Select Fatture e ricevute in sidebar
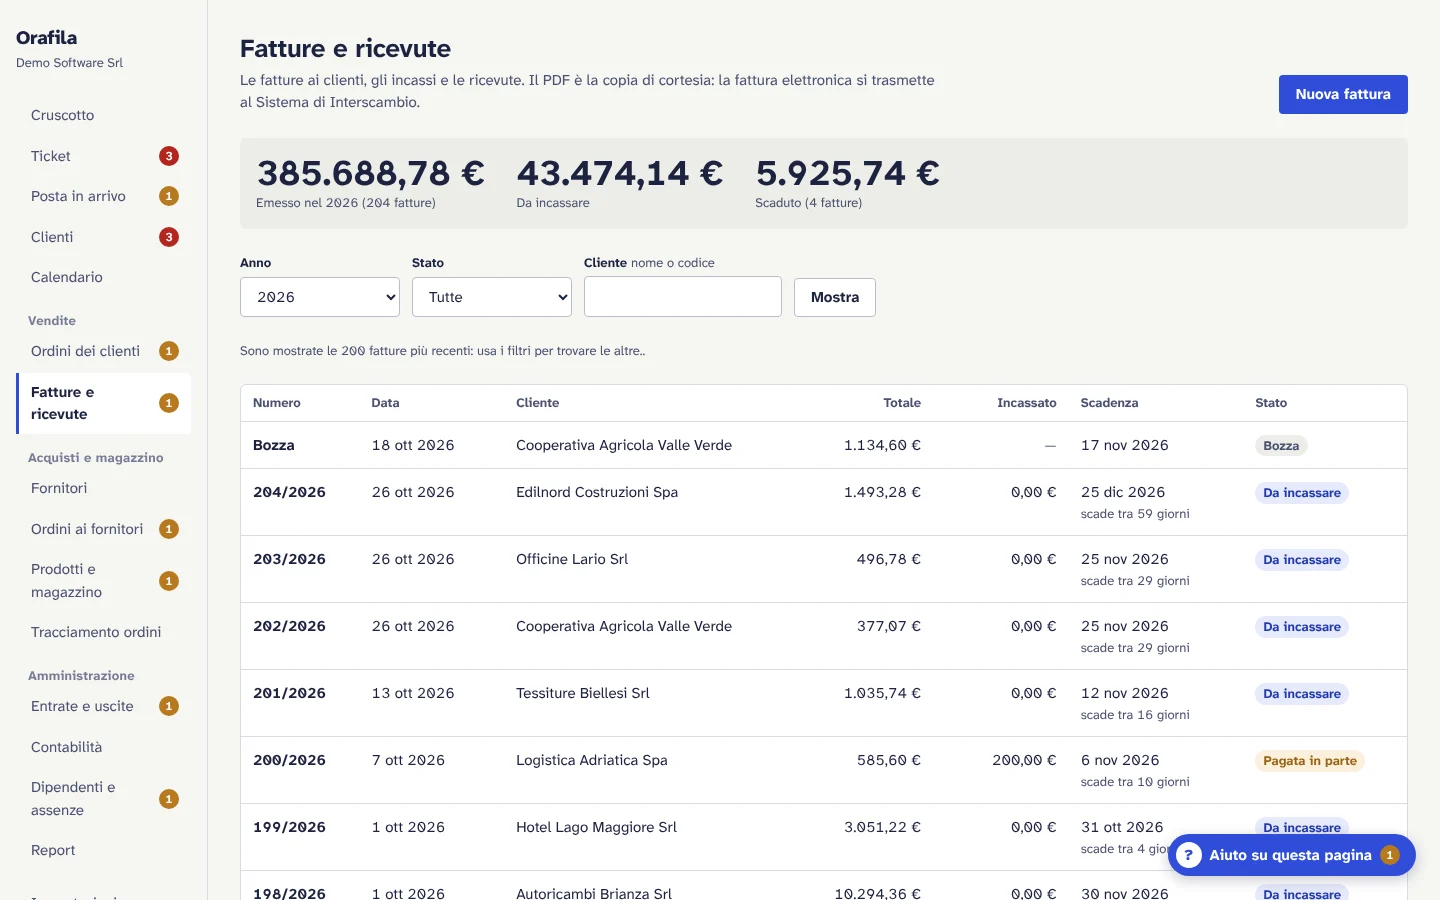The image size is (1440, 900). 103,403
